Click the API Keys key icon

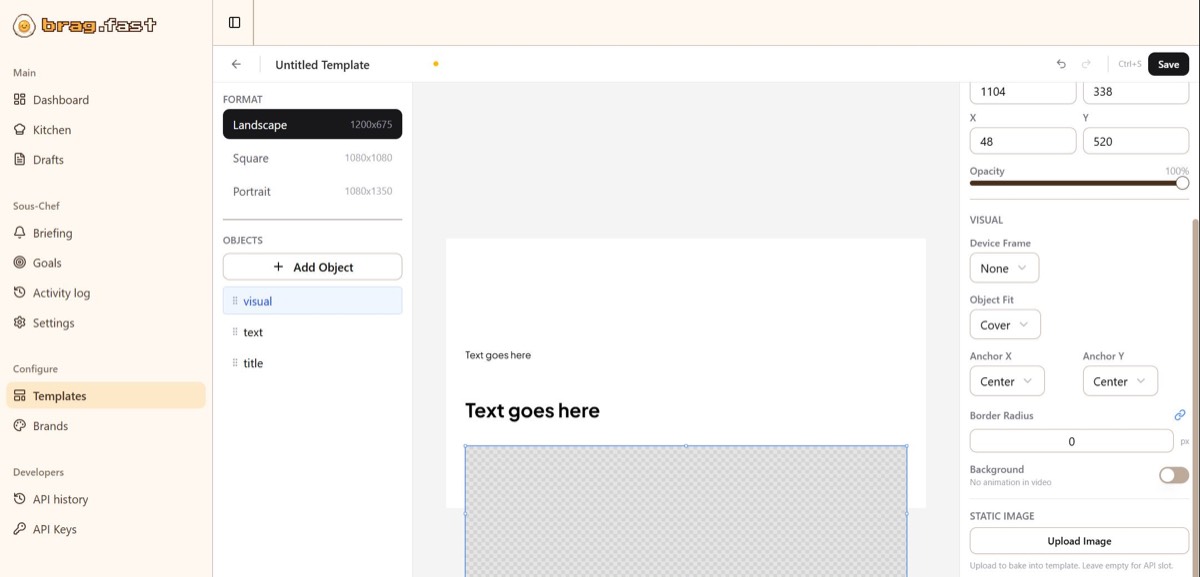20,529
